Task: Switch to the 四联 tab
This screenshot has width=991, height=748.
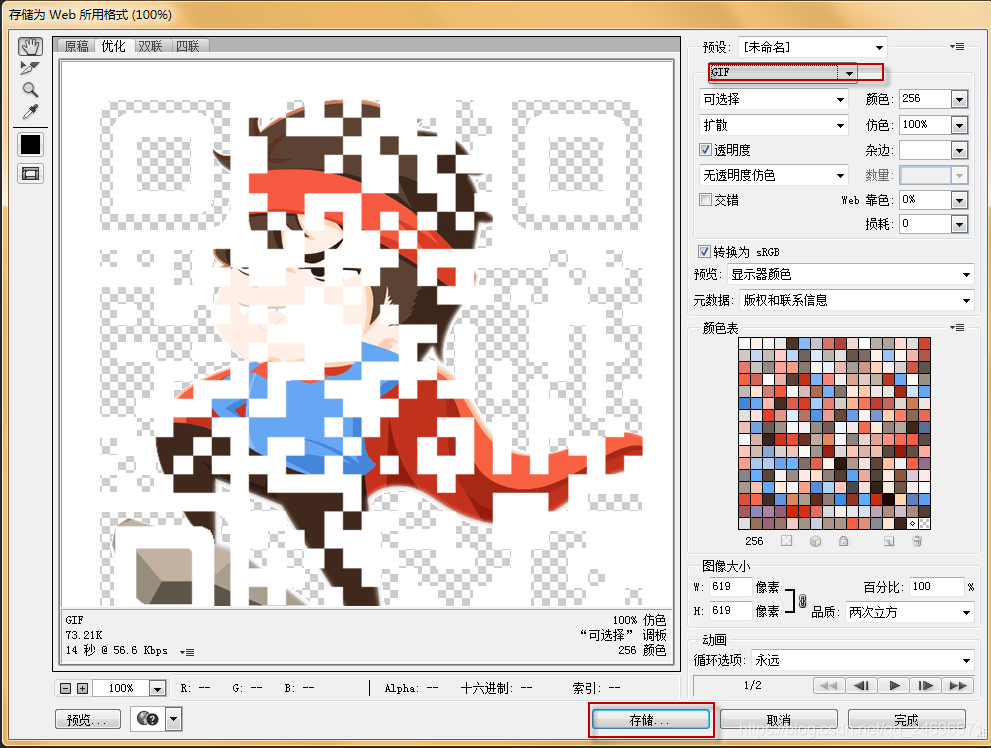Action: pyautogui.click(x=188, y=46)
